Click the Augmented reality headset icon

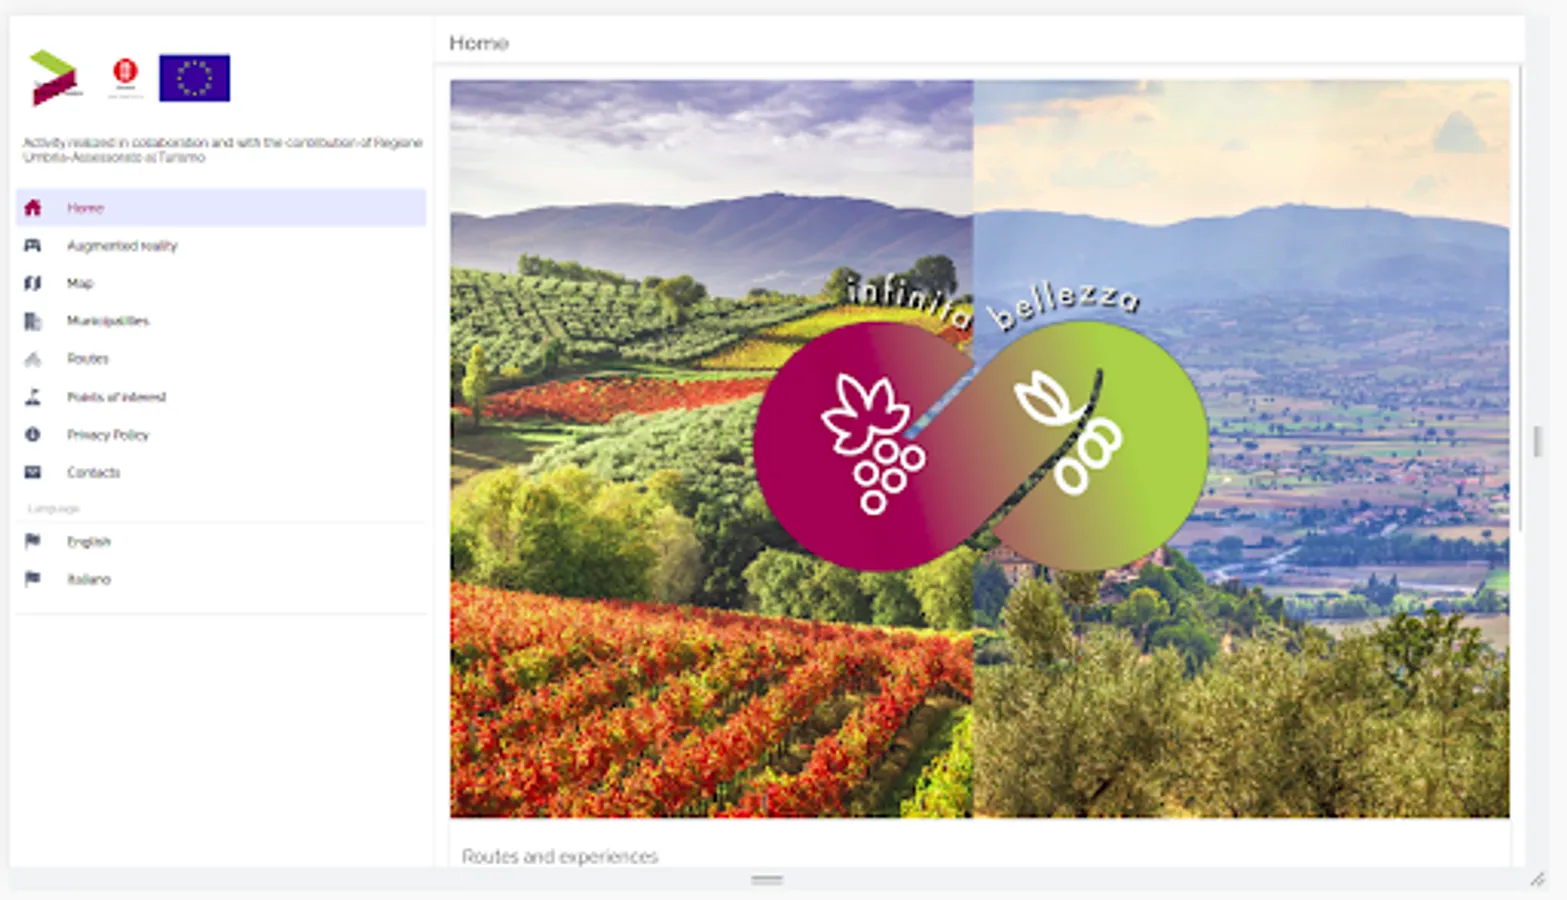33,246
